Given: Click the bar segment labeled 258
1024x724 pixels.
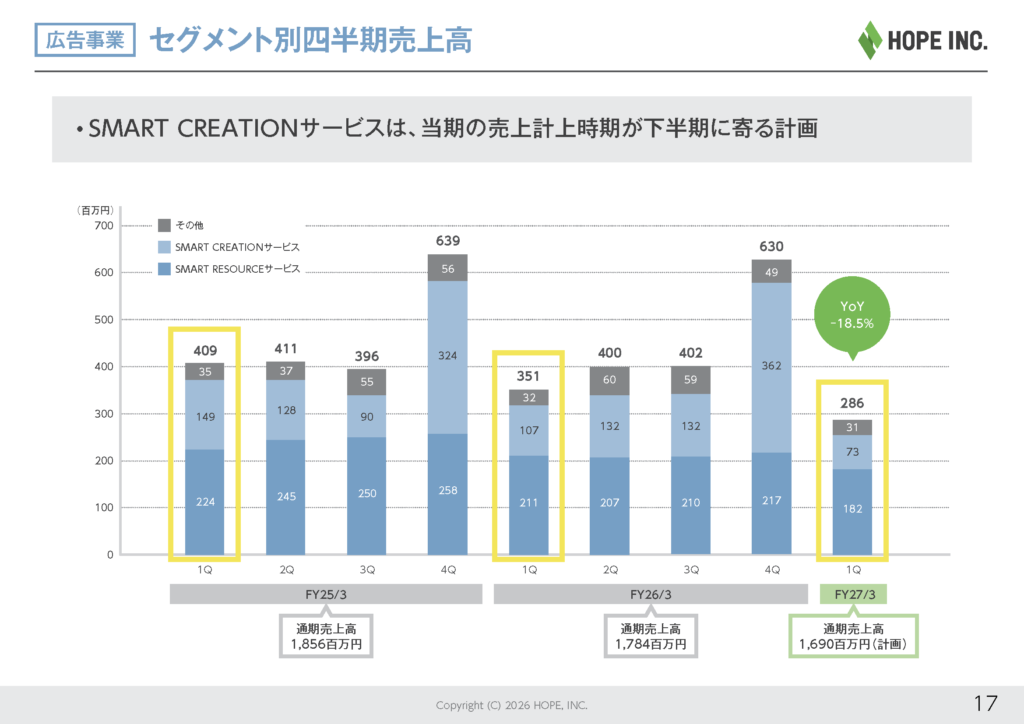Looking at the screenshot, I should pos(447,494).
